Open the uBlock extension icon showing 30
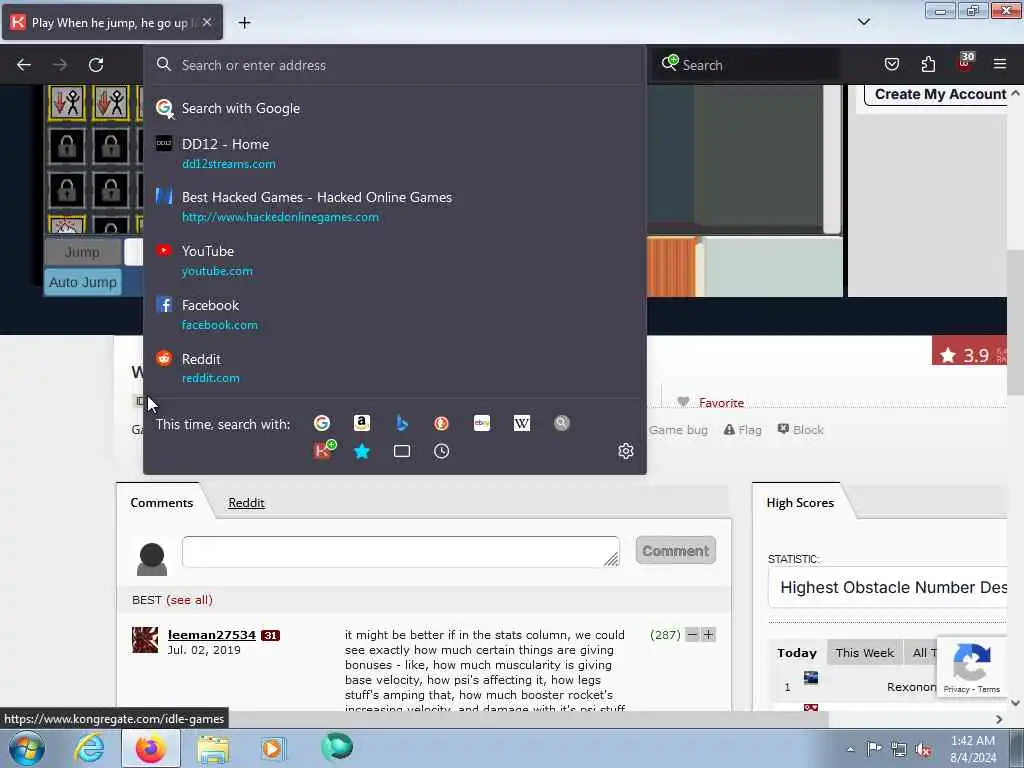This screenshot has width=1024, height=768. coord(965,63)
